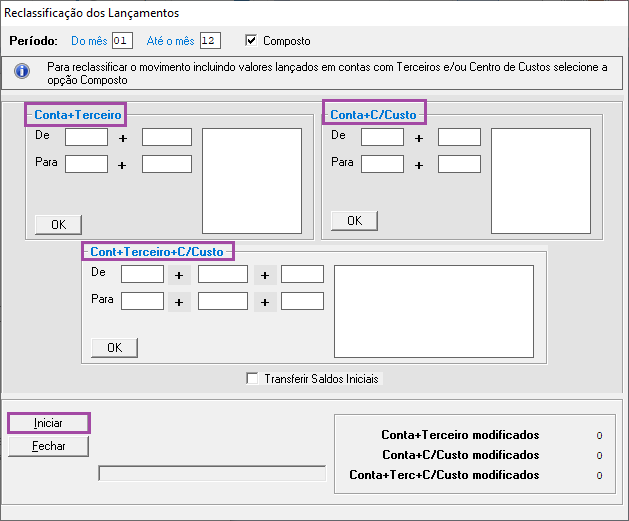Toggle the Composto checkbox
The height and width of the screenshot is (521, 629).
click(x=251, y=41)
